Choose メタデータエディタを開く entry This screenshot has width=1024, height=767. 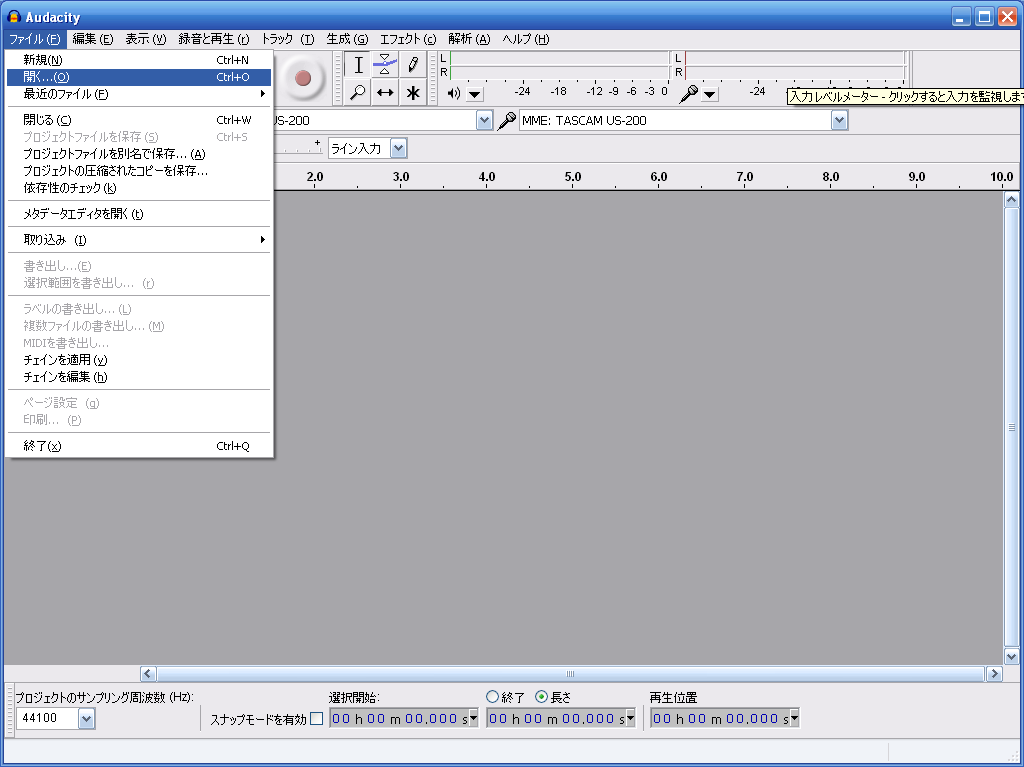(138, 214)
